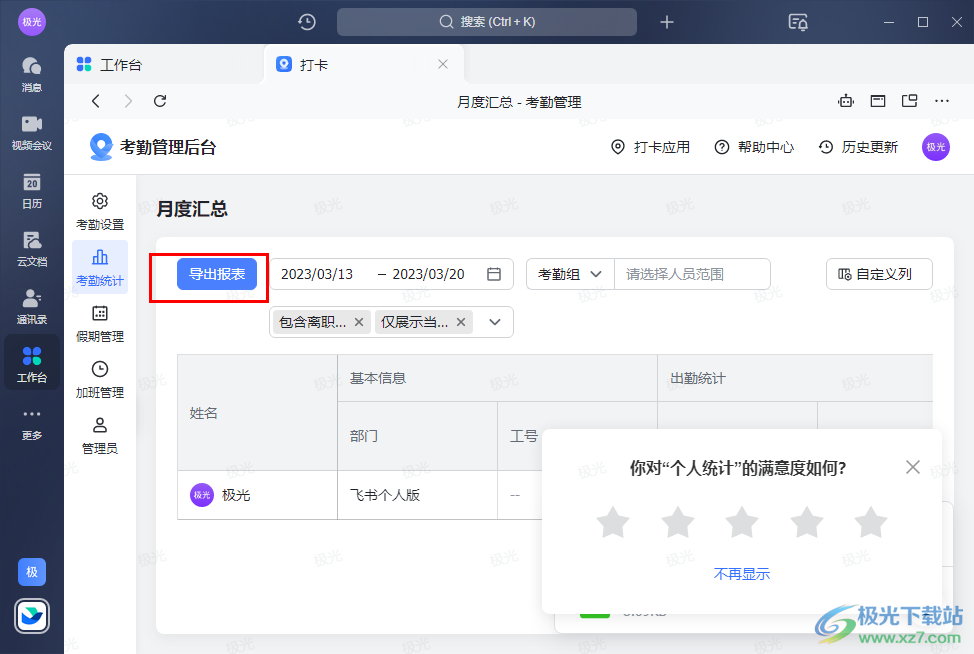The image size is (974, 654).
Task: Go forward with the right arrow
Action: (128, 101)
